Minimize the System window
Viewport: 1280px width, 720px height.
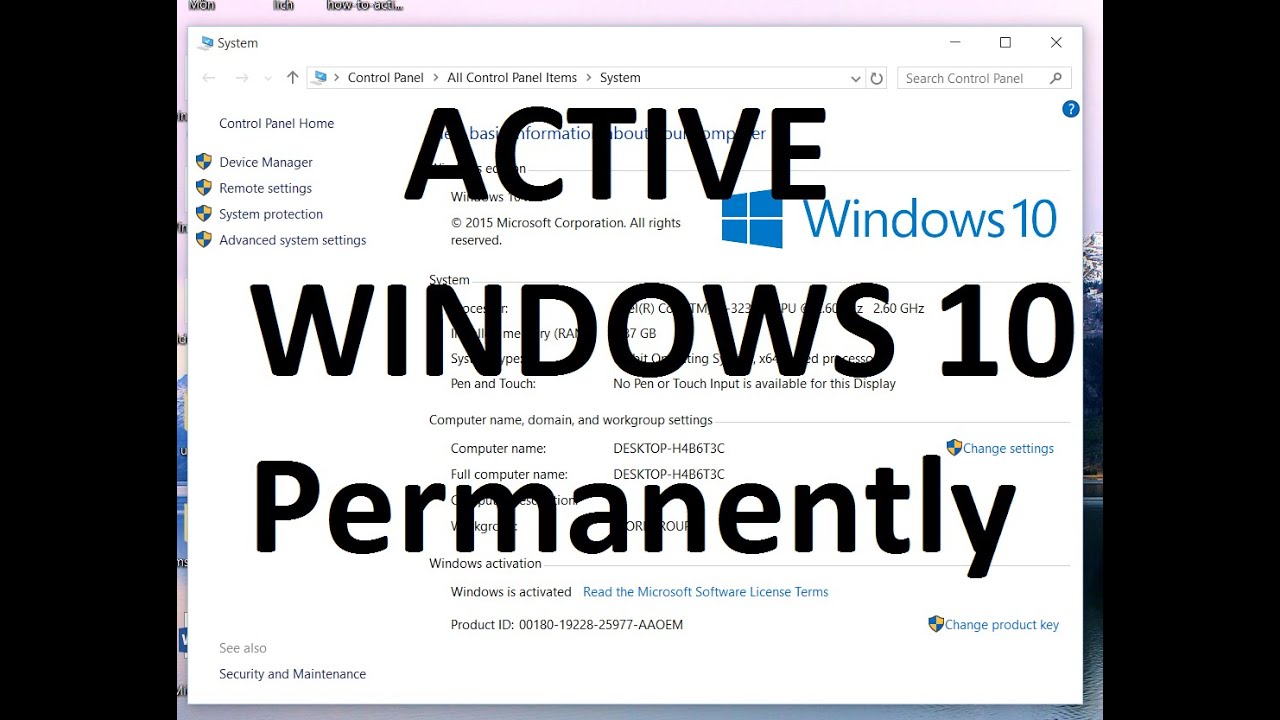955,42
